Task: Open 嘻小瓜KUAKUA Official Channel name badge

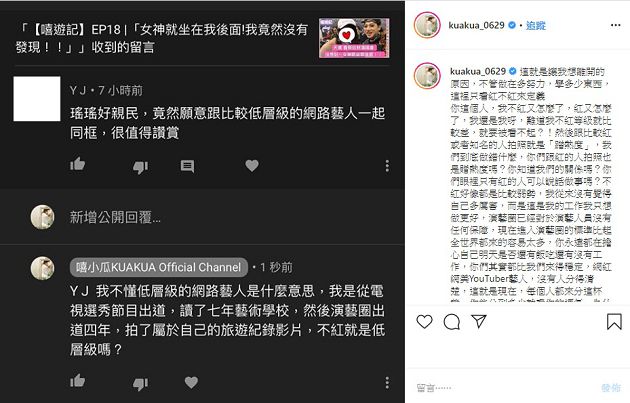Action: tap(159, 267)
